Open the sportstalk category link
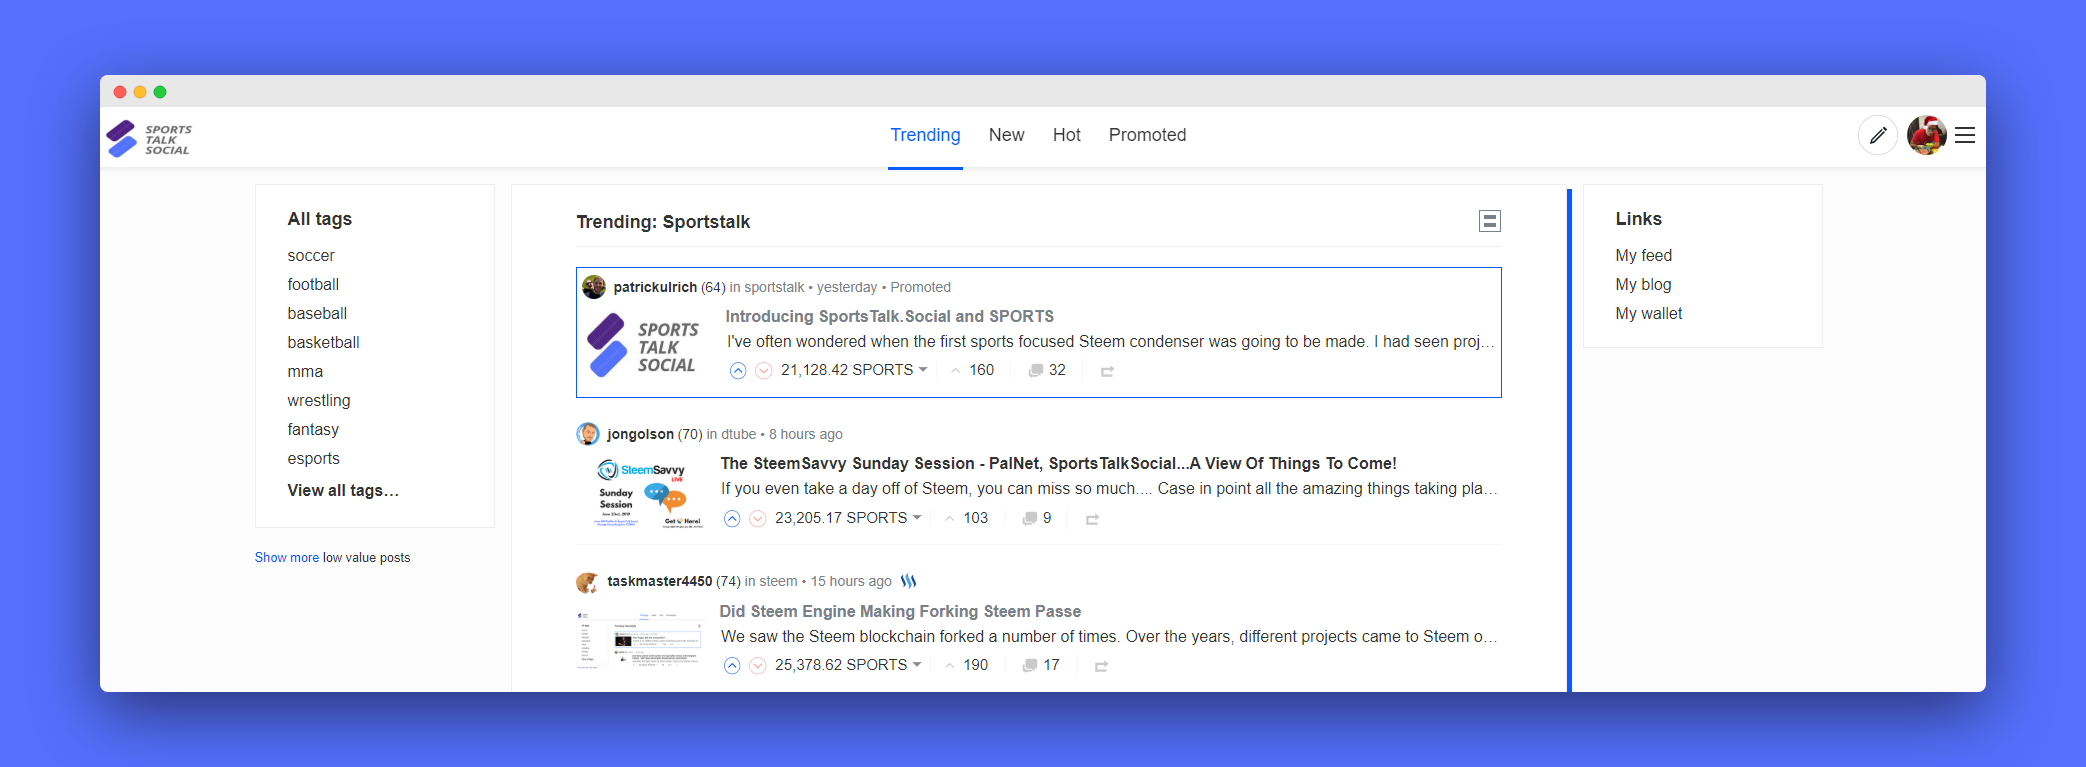Viewport: 2086px width, 767px height. click(774, 287)
